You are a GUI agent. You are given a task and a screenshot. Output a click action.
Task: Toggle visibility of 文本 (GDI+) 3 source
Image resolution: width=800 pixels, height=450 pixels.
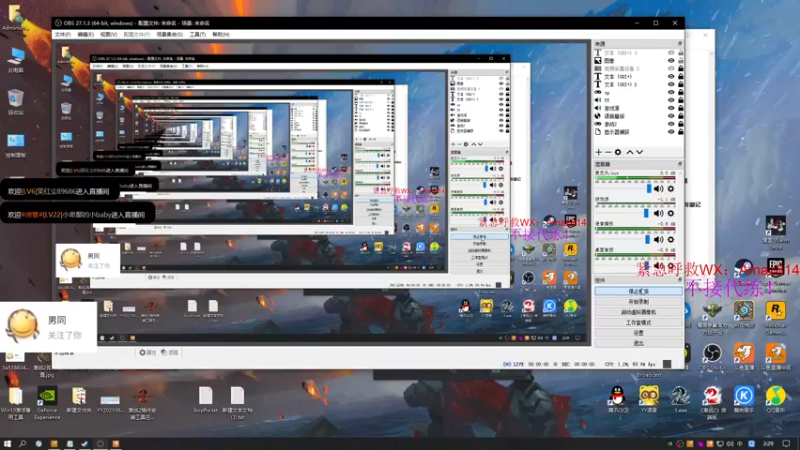[671, 53]
